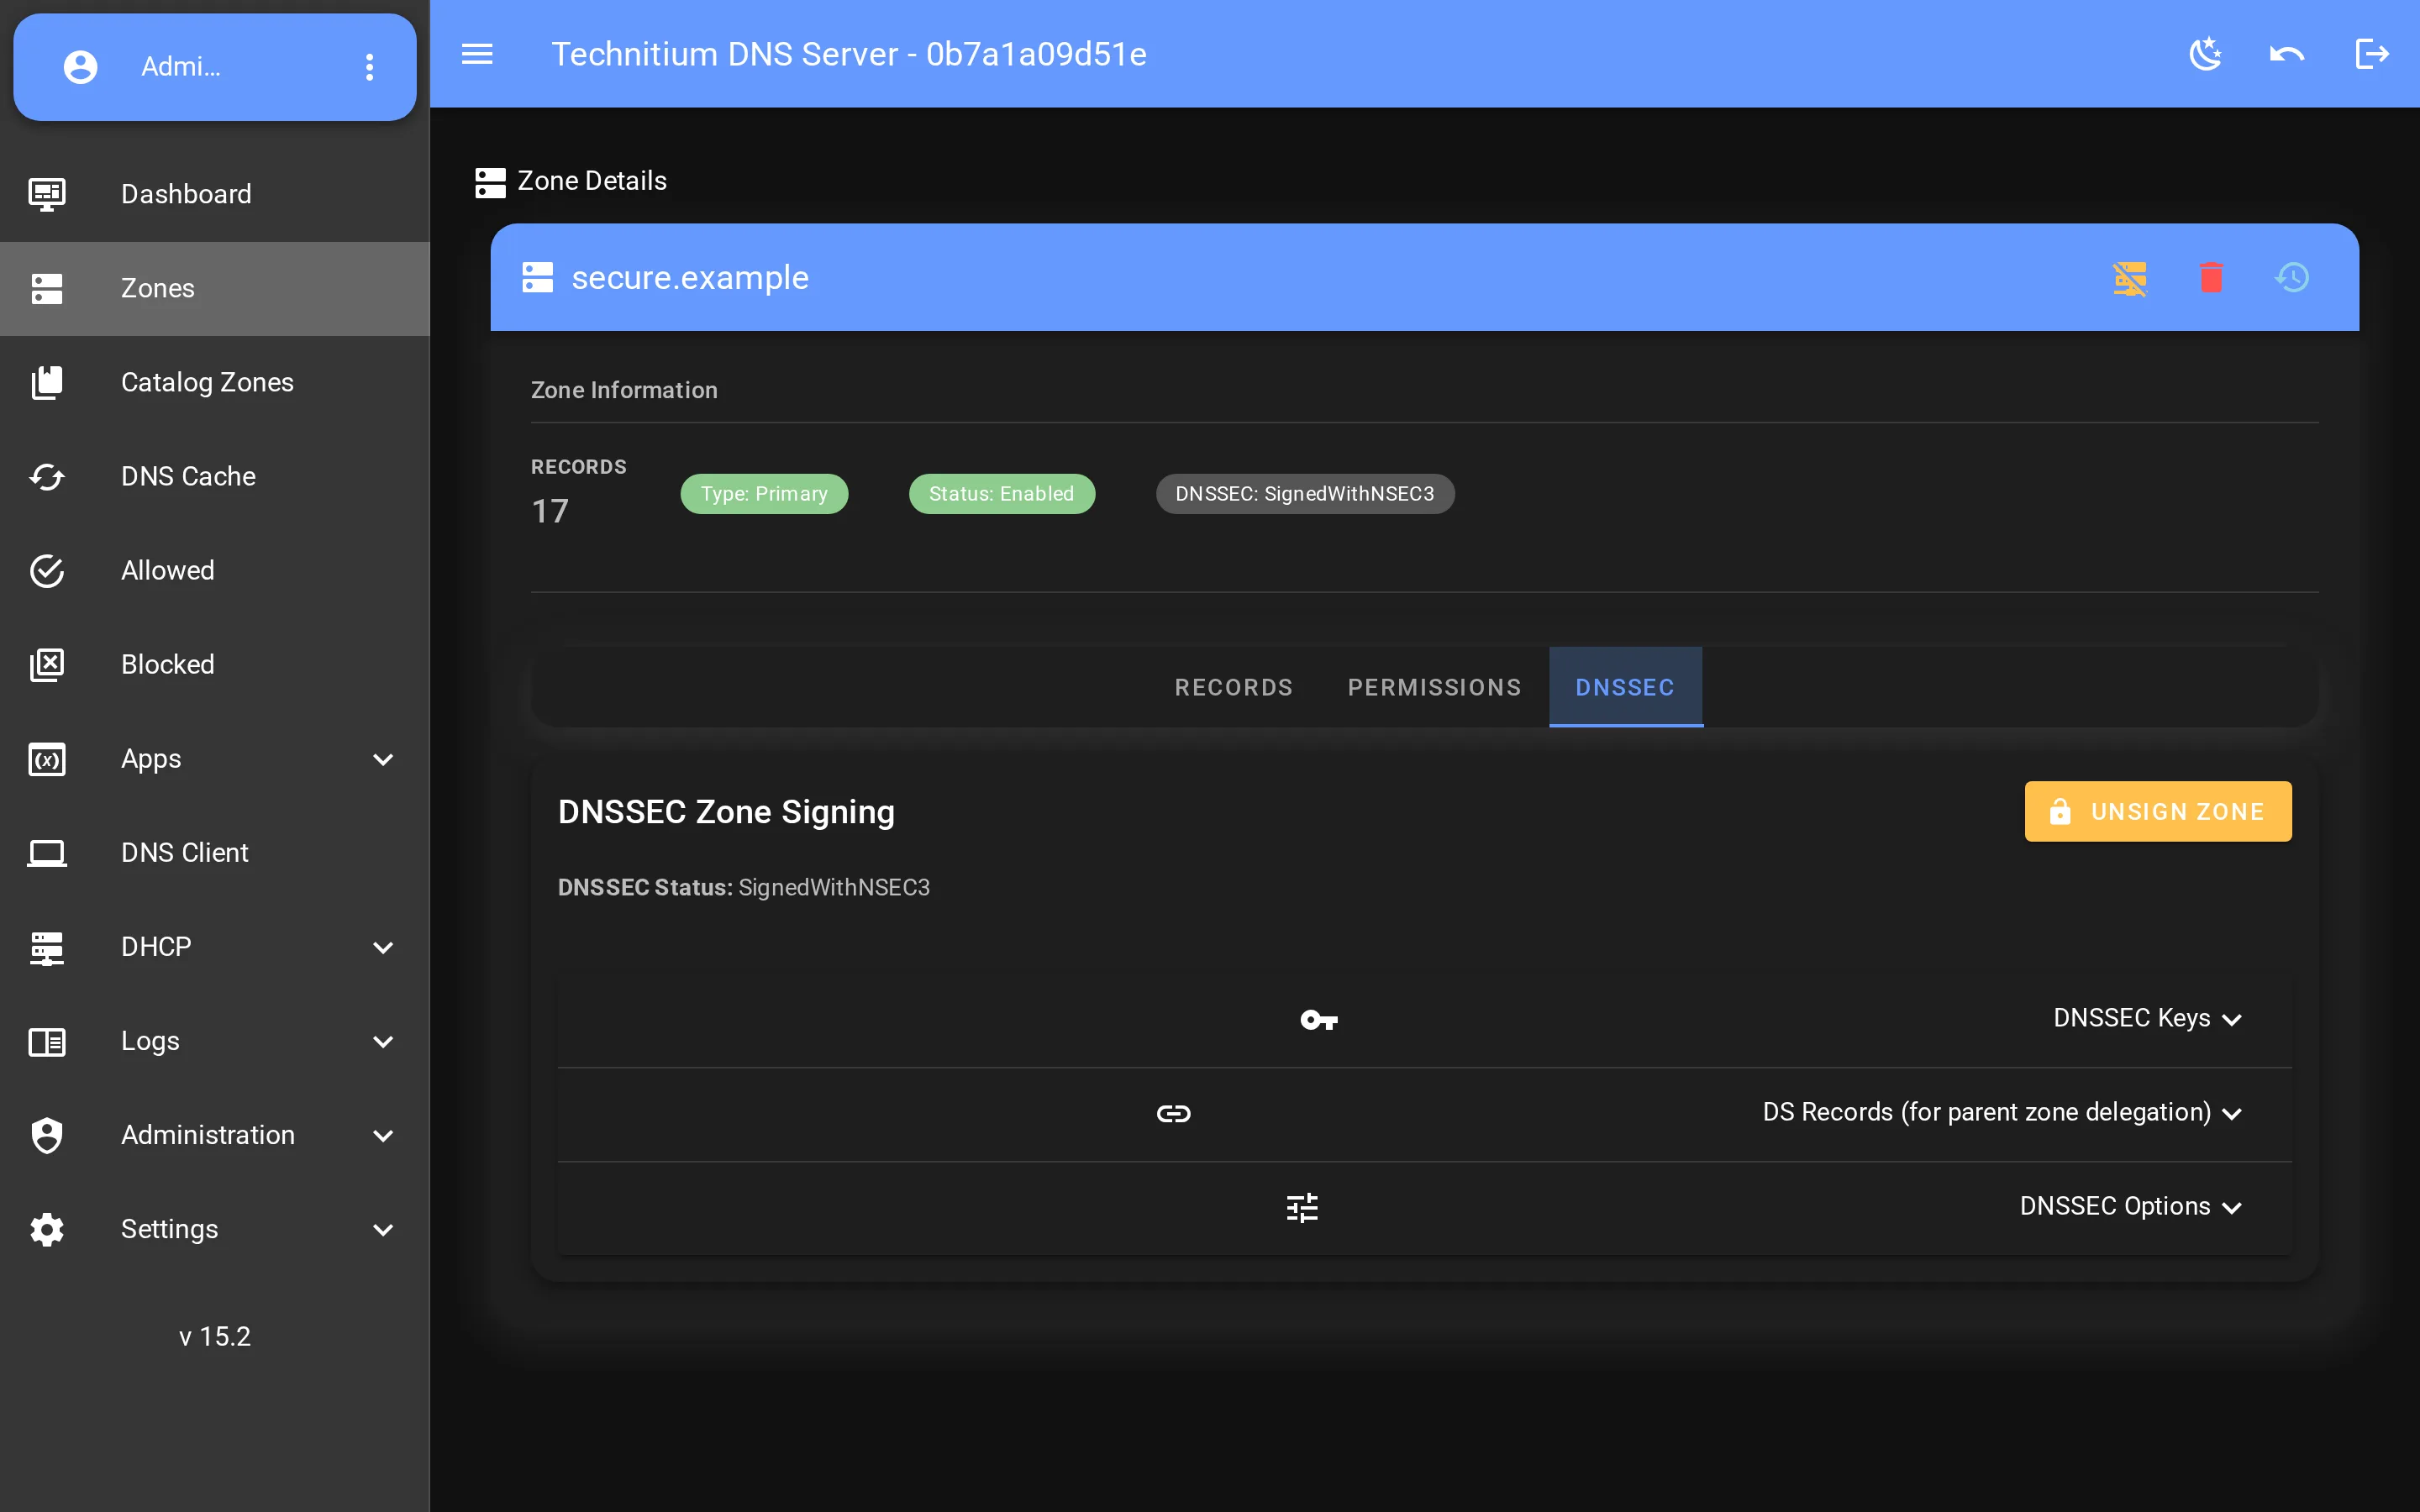The width and height of the screenshot is (2420, 1512).
Task: Click the Status: Enabled chip
Action: [1001, 494]
